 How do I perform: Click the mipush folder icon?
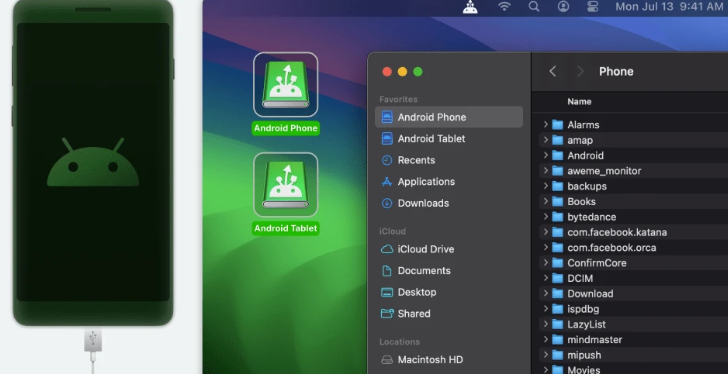tap(557, 355)
